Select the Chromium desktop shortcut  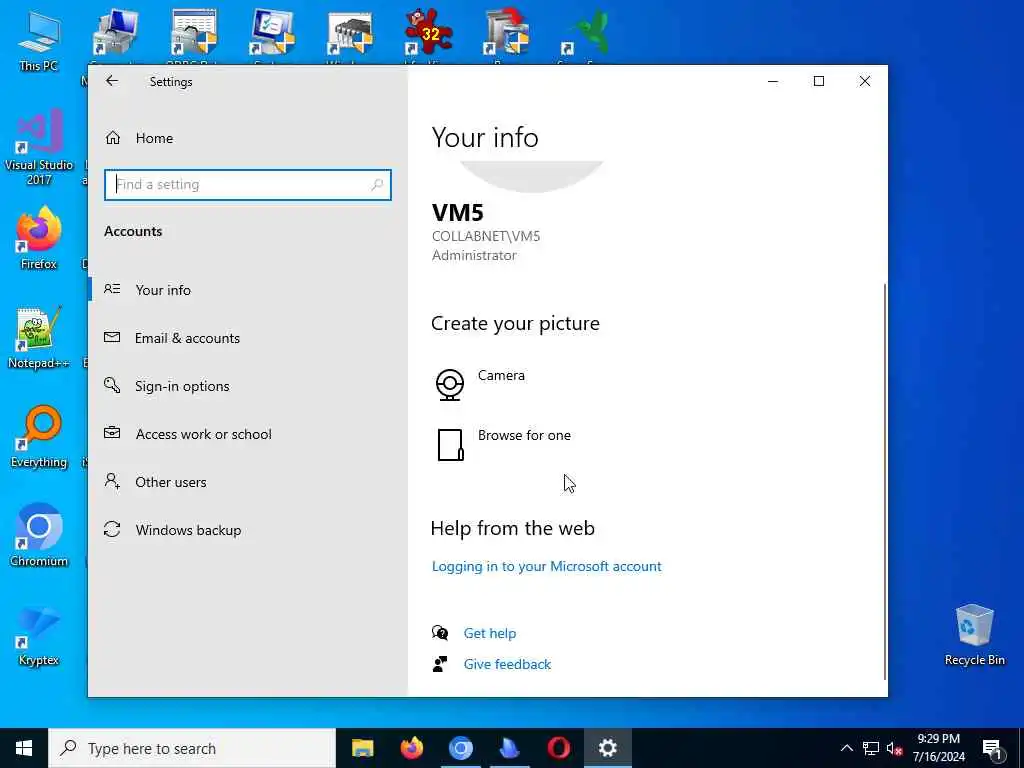click(x=39, y=535)
